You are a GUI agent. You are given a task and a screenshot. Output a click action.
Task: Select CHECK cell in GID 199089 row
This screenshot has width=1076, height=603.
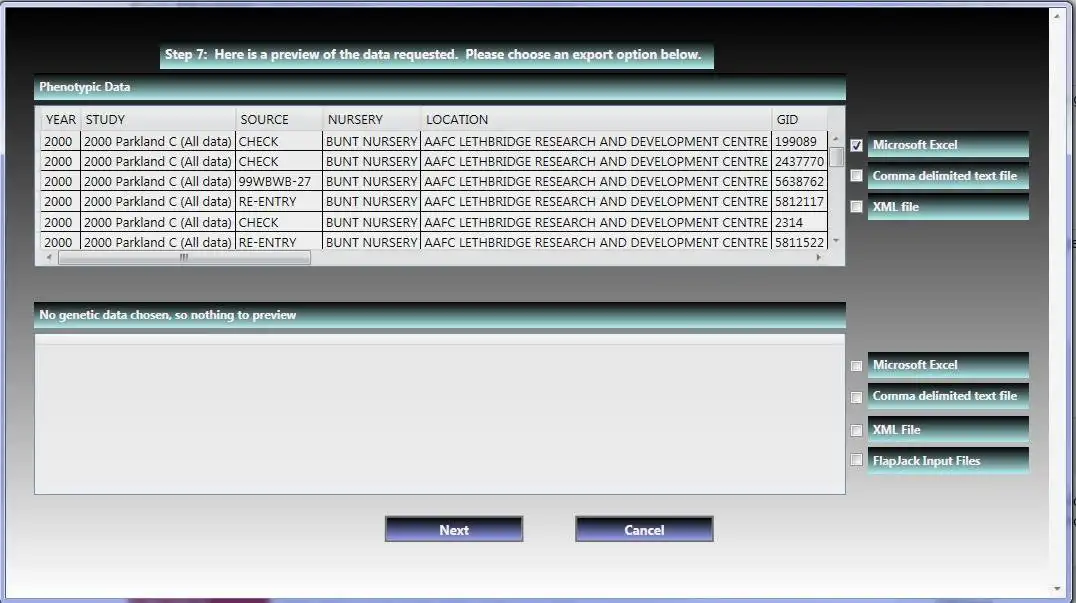pyautogui.click(x=279, y=141)
